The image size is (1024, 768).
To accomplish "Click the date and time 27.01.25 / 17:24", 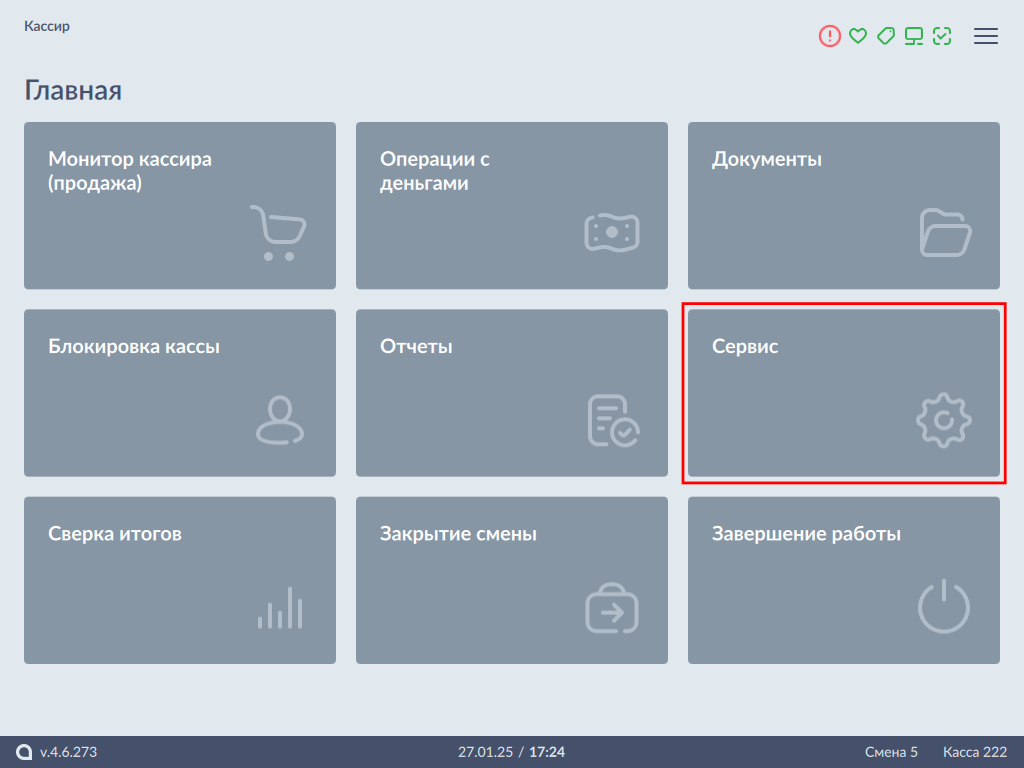I will tap(512, 752).
